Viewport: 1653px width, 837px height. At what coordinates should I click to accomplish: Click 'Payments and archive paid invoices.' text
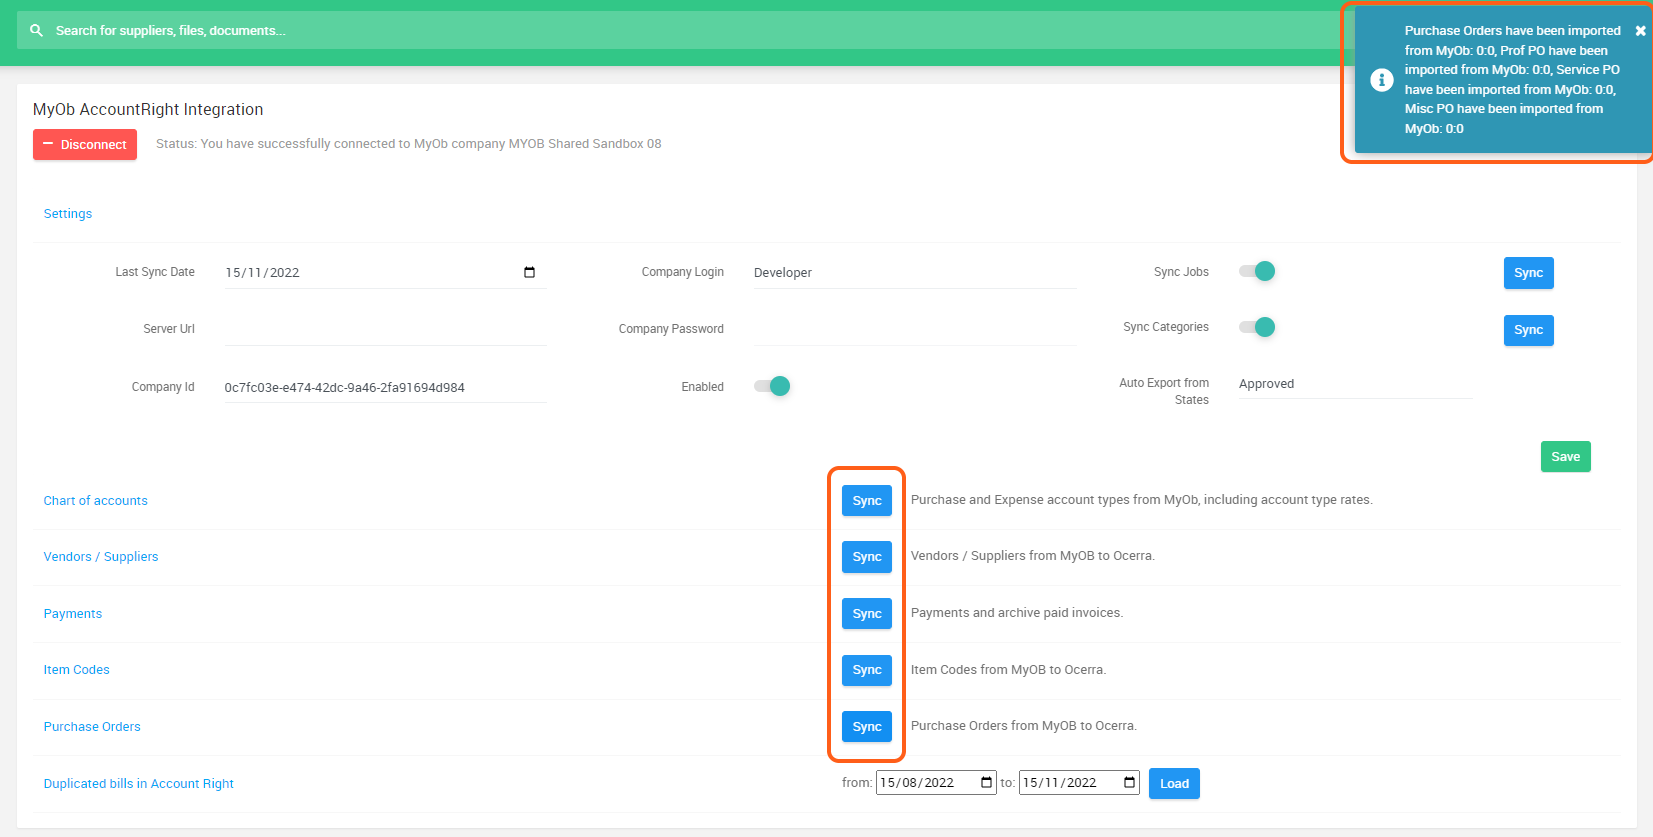click(1017, 613)
